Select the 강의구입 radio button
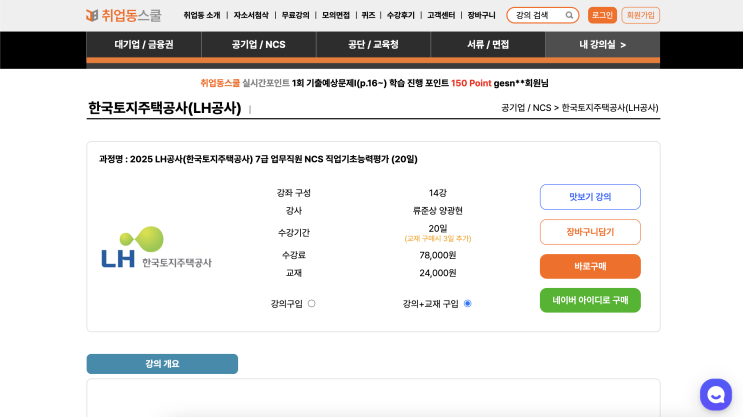The height and width of the screenshot is (417, 743). (x=311, y=303)
